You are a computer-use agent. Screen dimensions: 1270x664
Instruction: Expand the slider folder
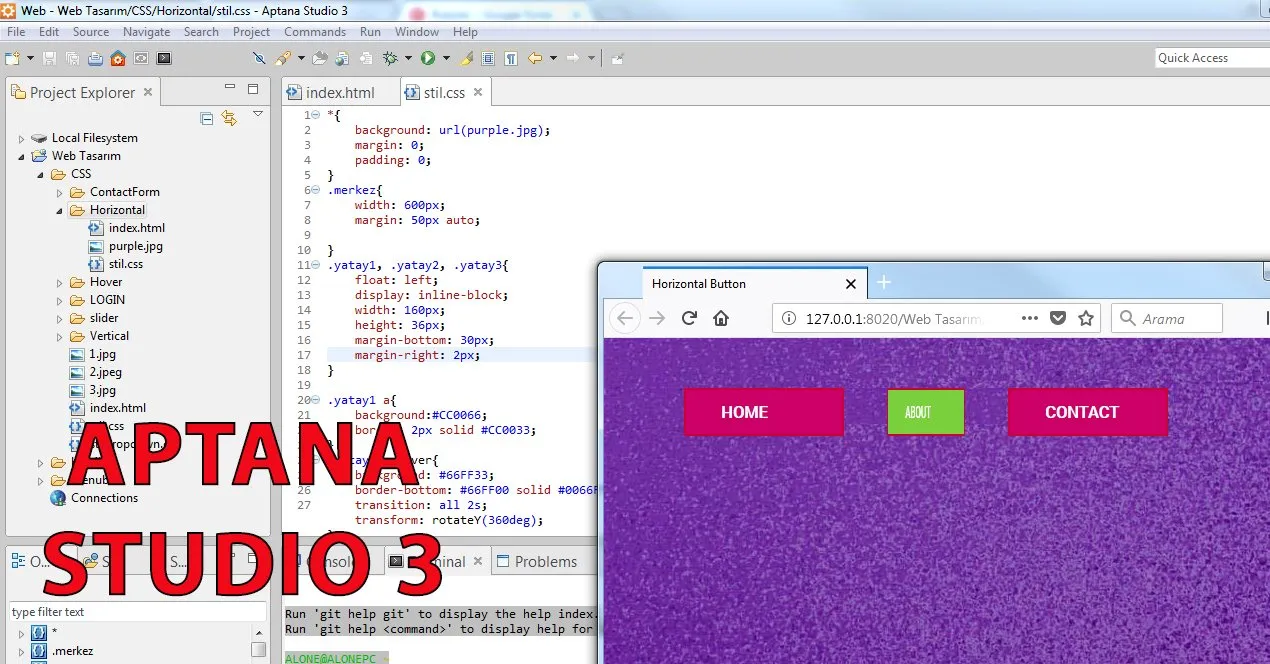point(59,318)
